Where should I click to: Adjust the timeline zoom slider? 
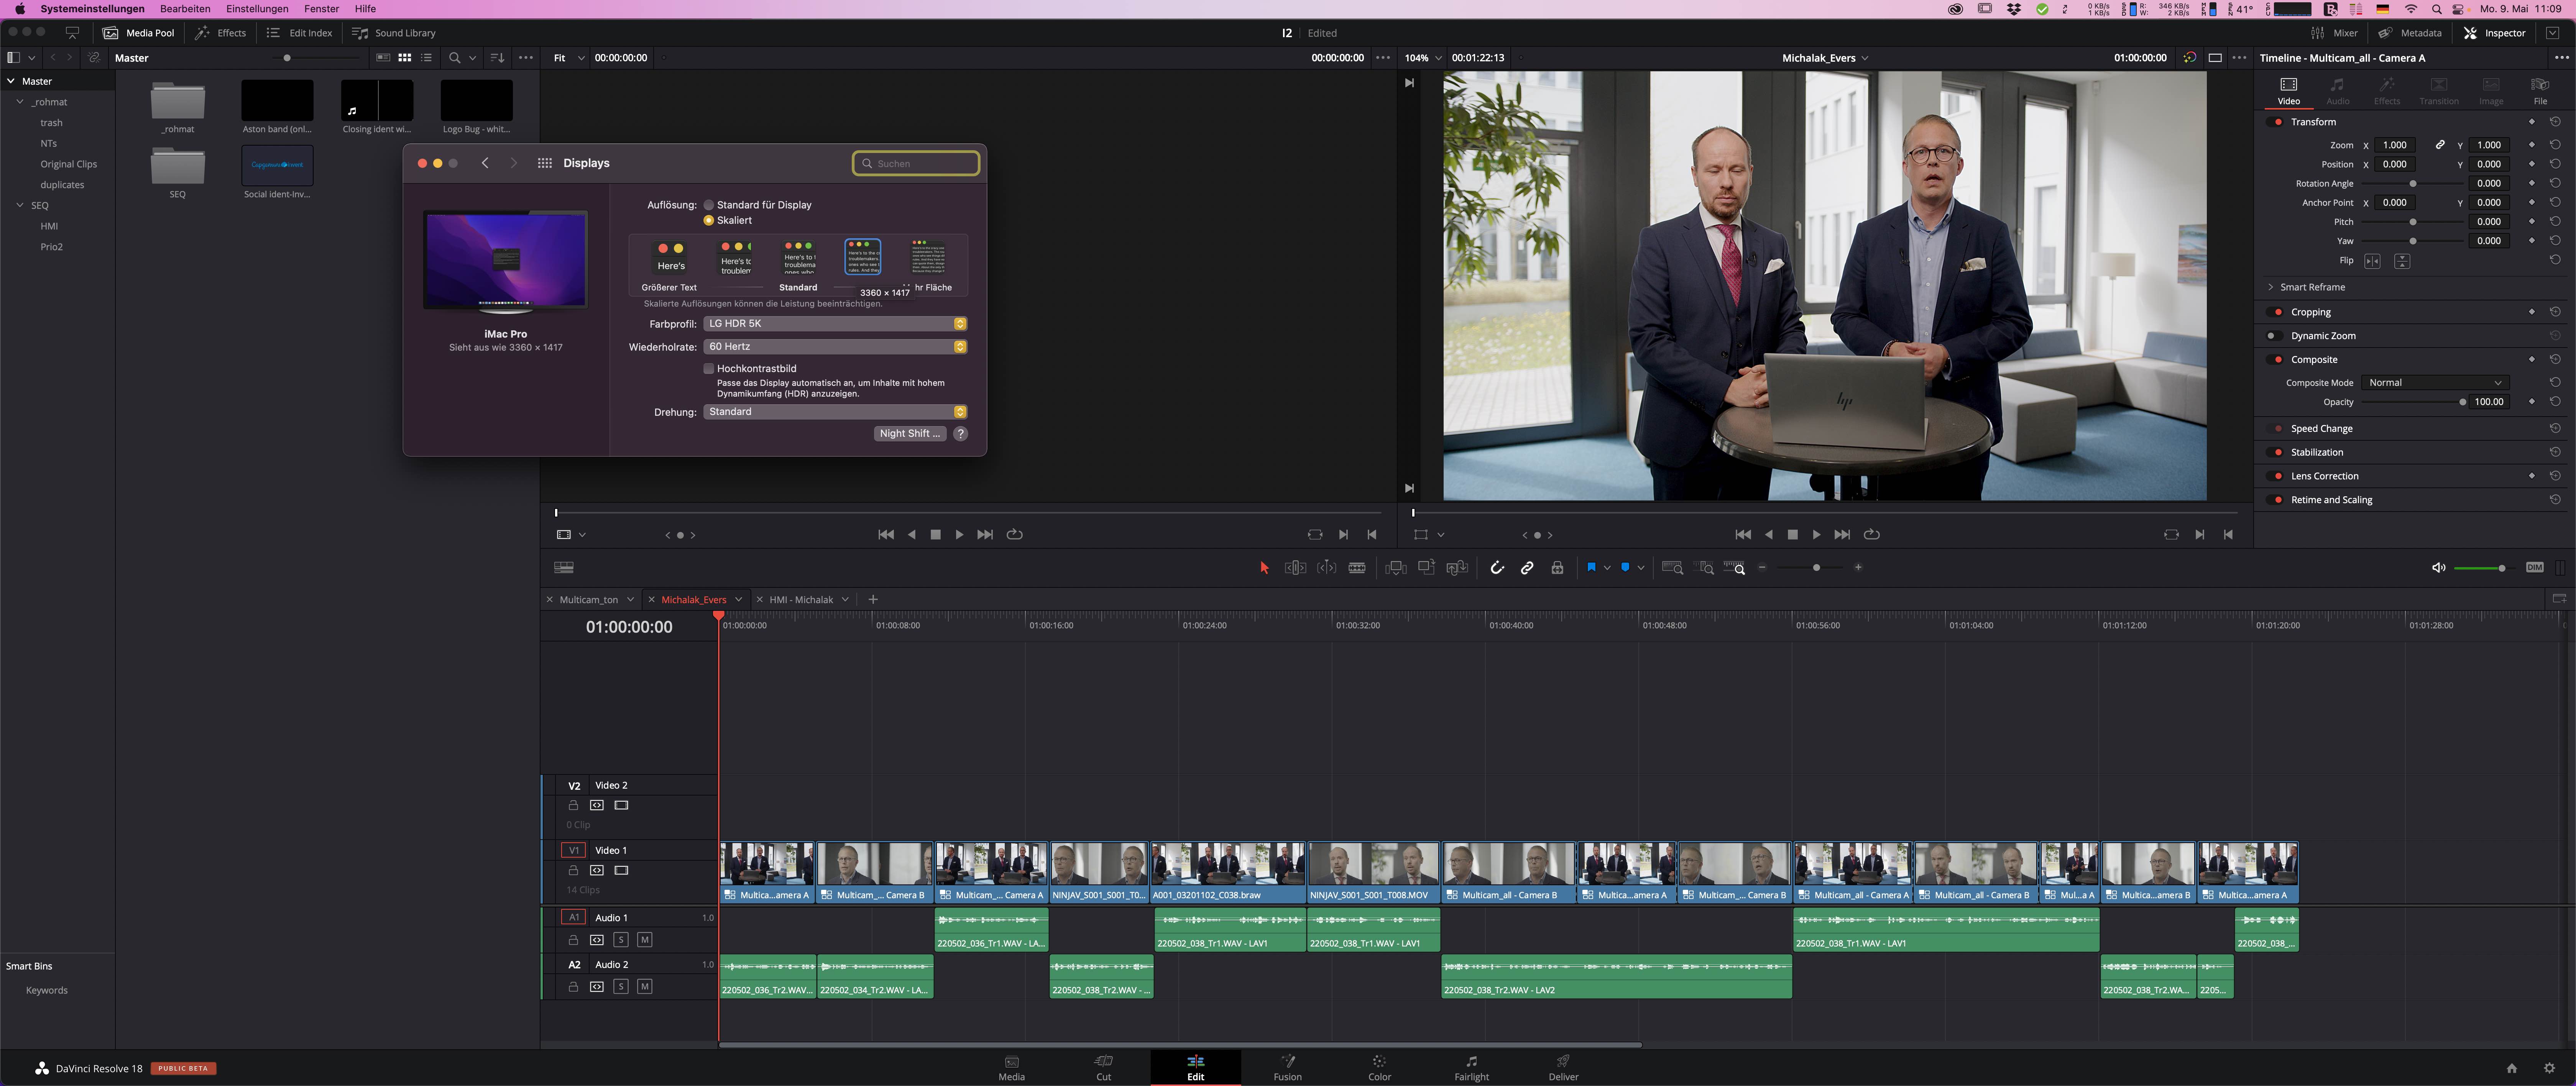pos(1811,568)
